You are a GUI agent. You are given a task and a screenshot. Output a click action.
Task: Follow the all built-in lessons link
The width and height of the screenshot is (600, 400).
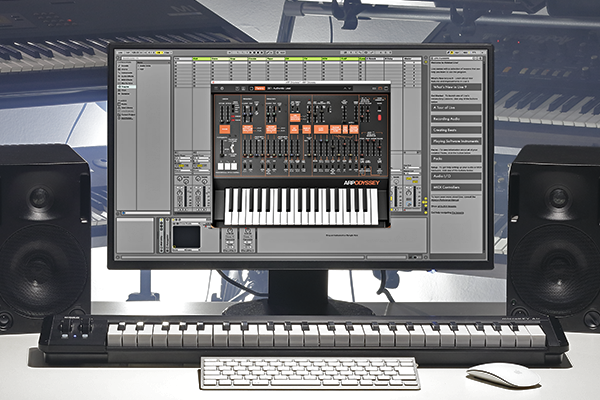click(x=448, y=206)
